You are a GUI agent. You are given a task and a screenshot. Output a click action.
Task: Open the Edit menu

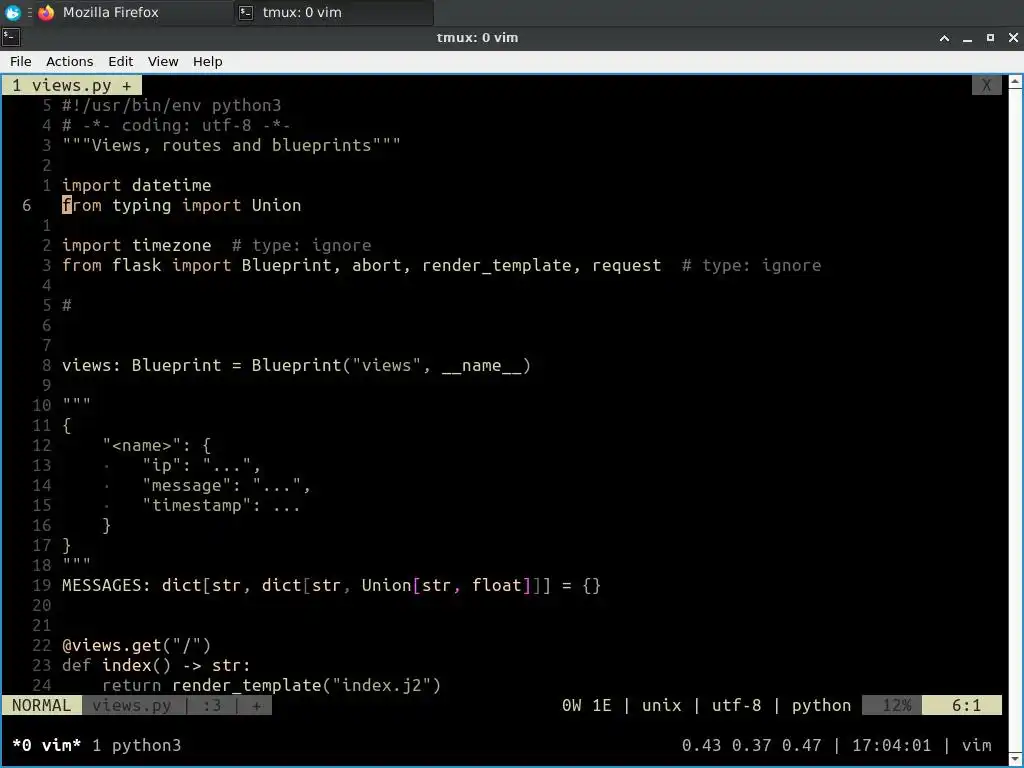120,61
